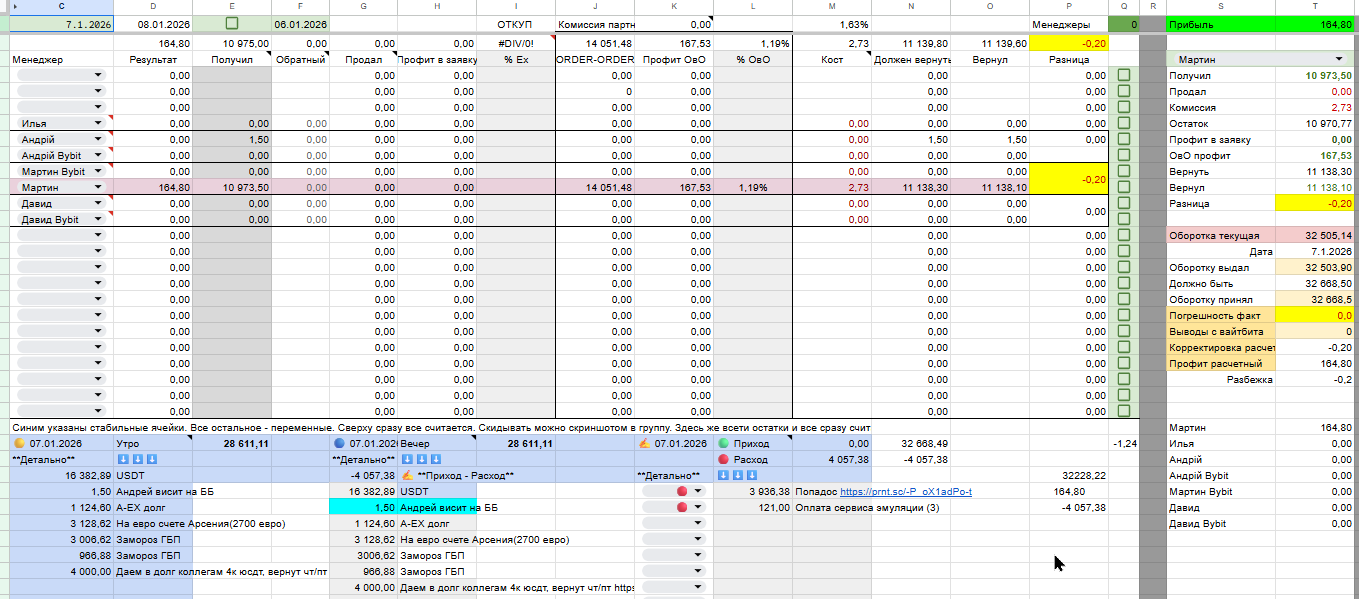Click the Выводы с вайтбита label
This screenshot has width=1359, height=599.
1222,332
